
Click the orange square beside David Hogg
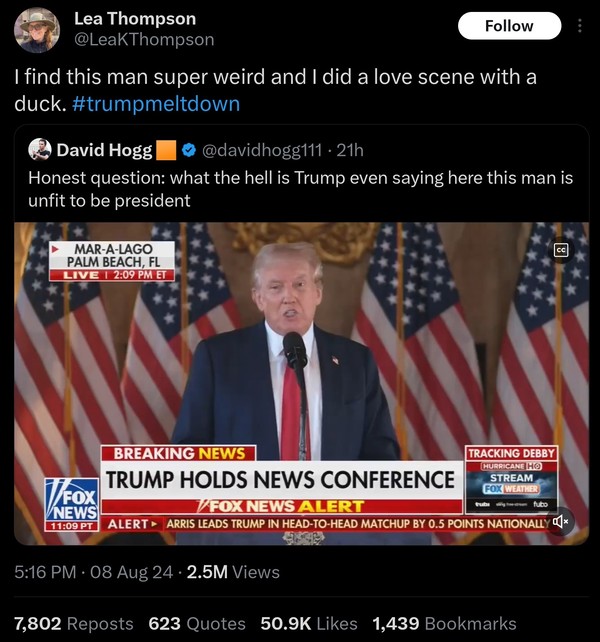(166, 150)
